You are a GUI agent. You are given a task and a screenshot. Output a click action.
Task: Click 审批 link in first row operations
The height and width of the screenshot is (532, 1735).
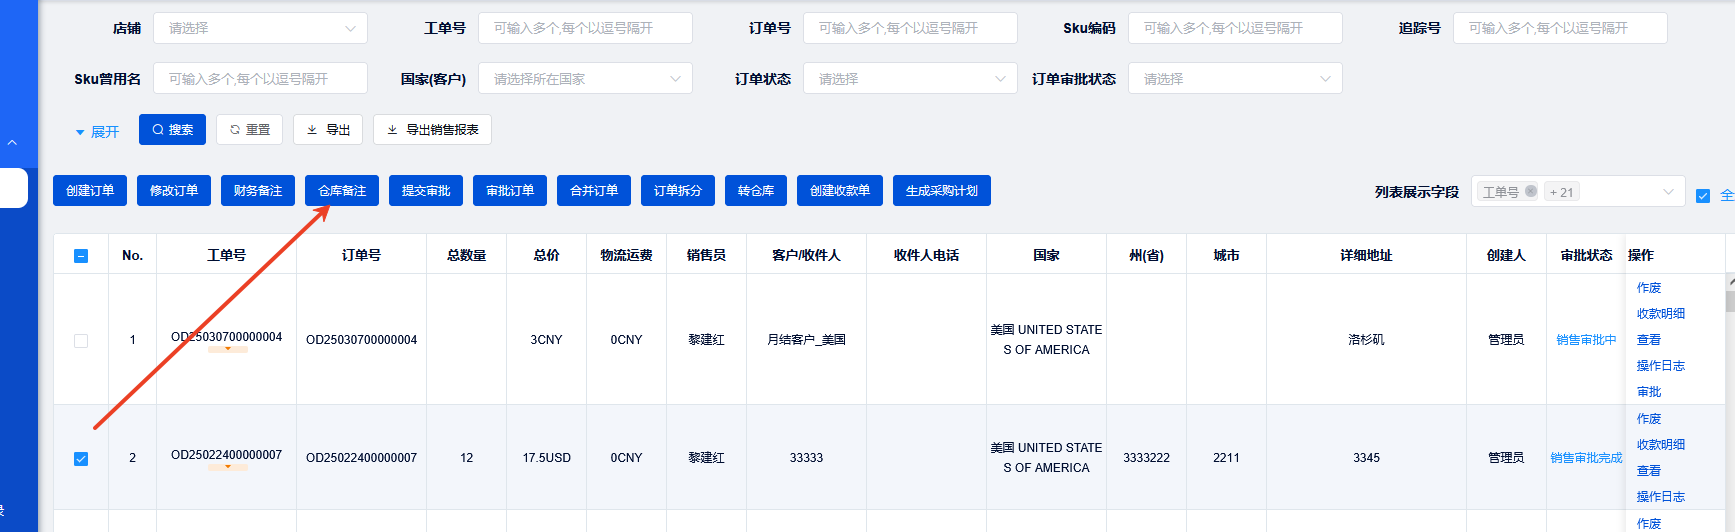(1649, 392)
